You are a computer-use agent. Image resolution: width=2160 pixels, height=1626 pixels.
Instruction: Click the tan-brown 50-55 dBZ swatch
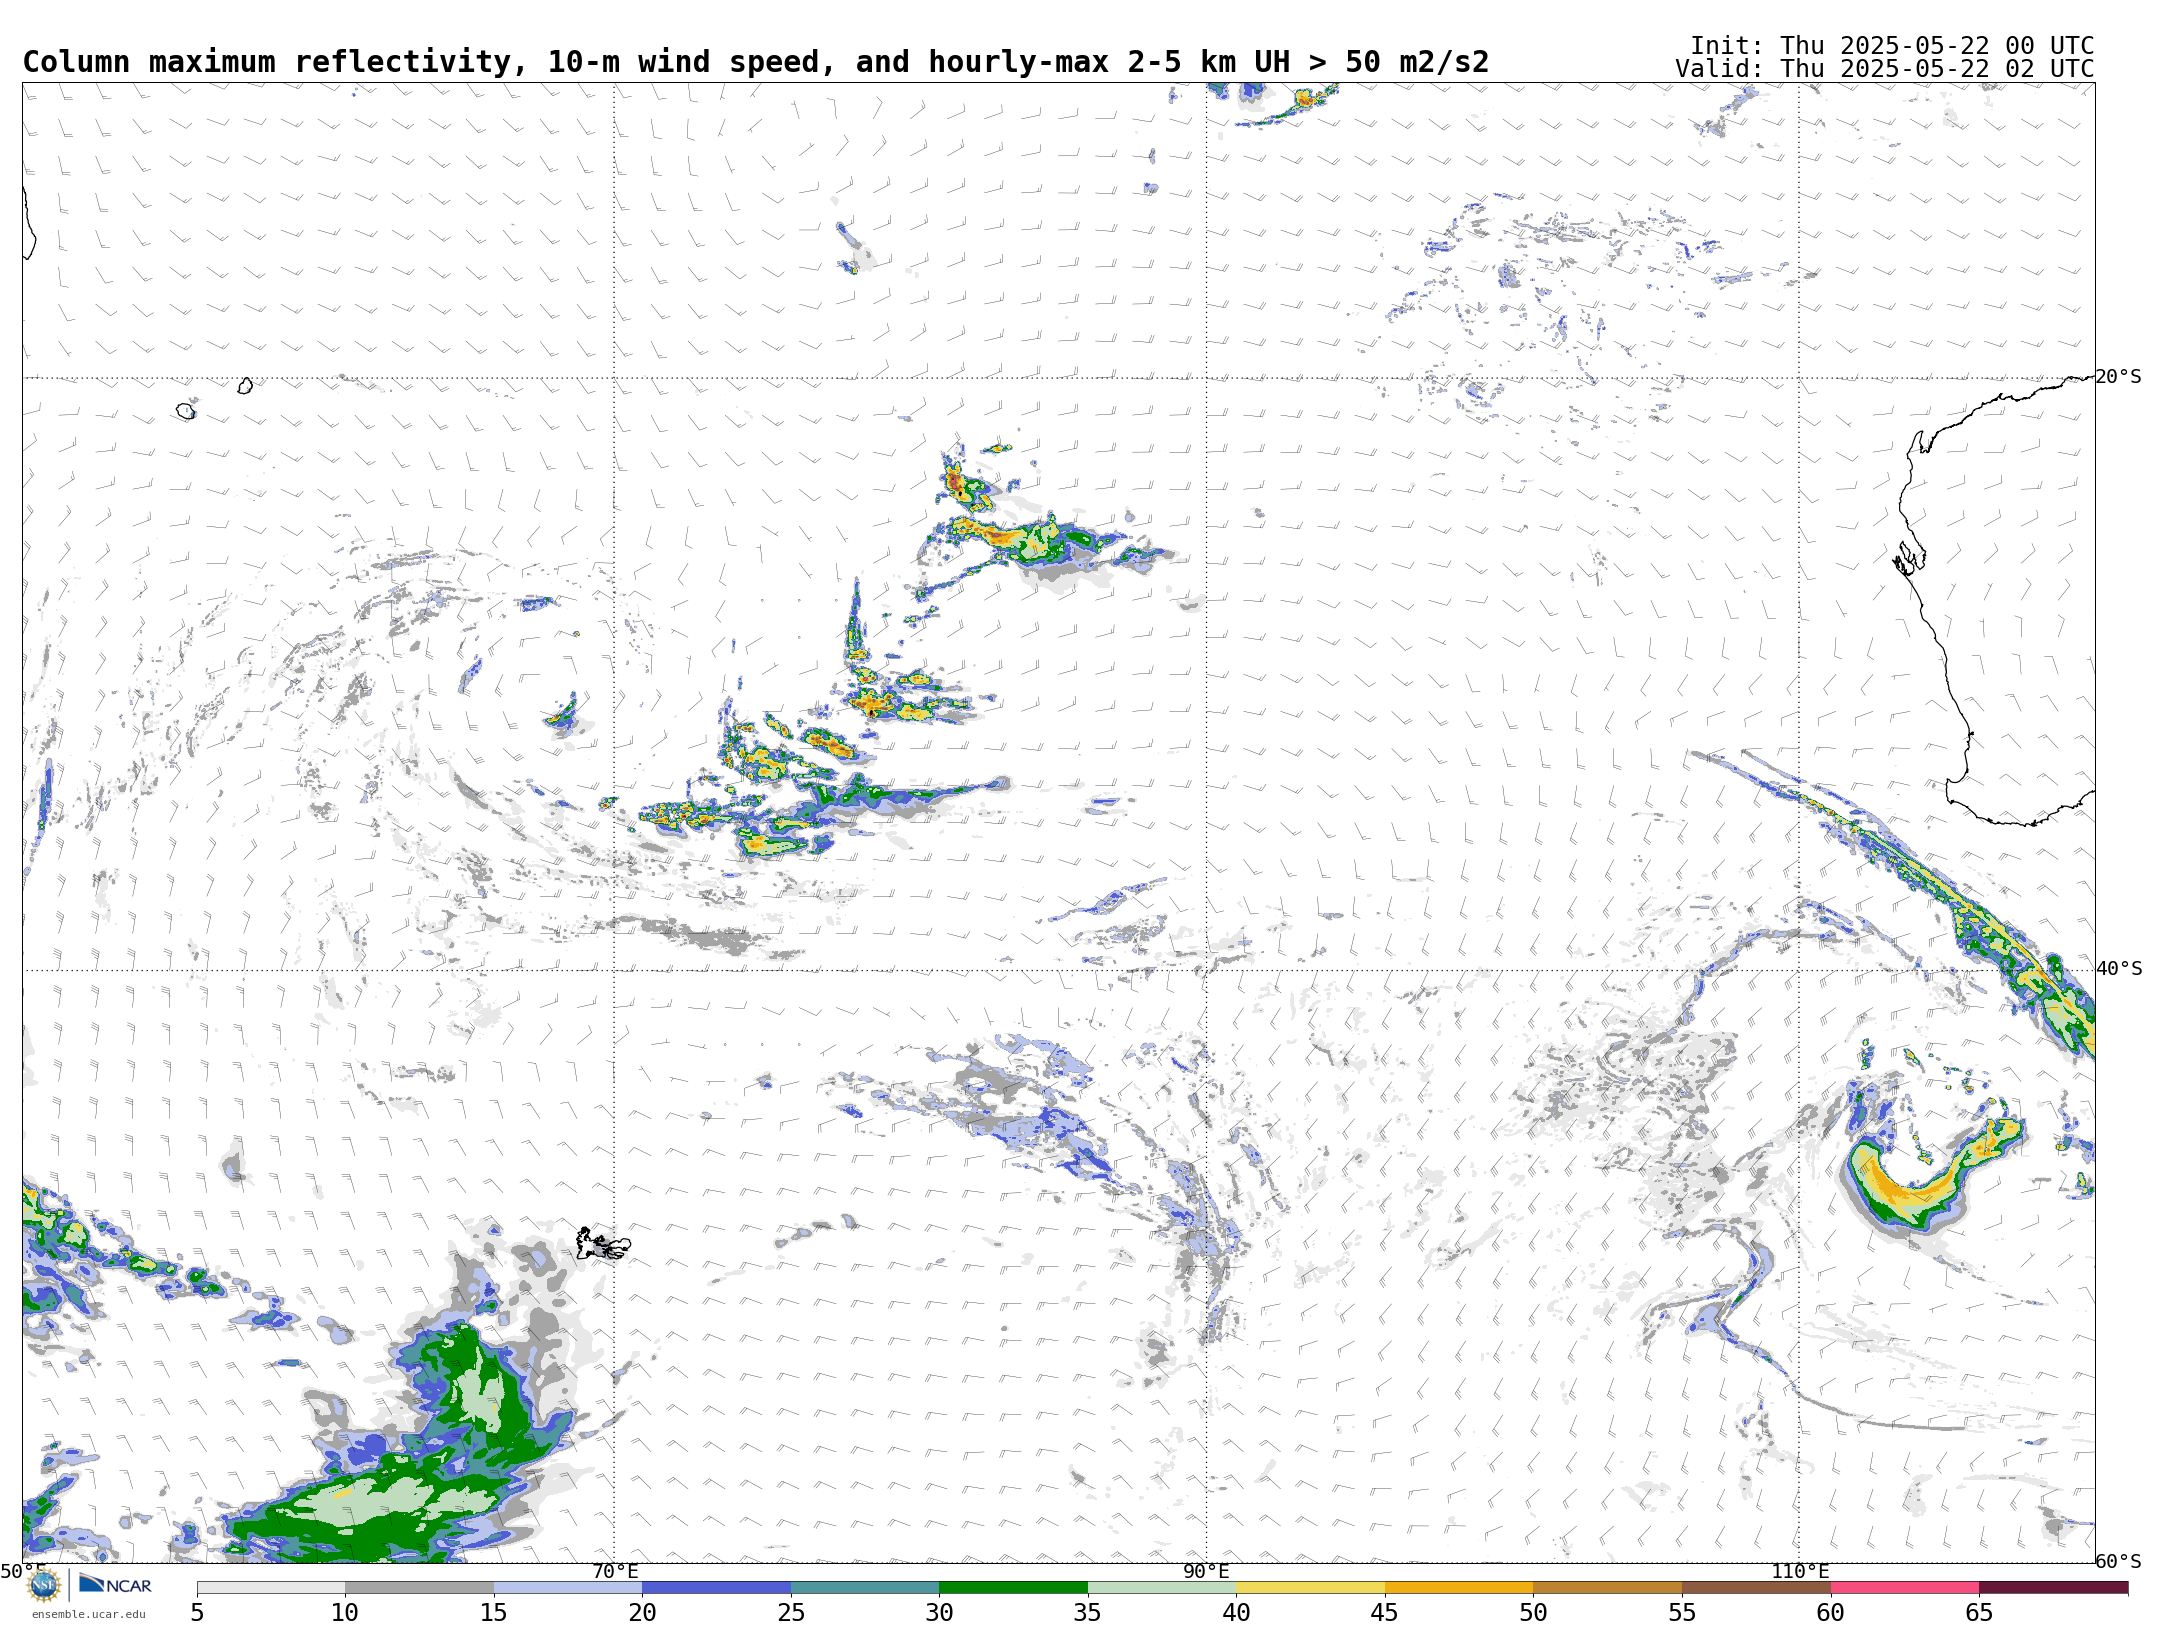(x=1607, y=1588)
